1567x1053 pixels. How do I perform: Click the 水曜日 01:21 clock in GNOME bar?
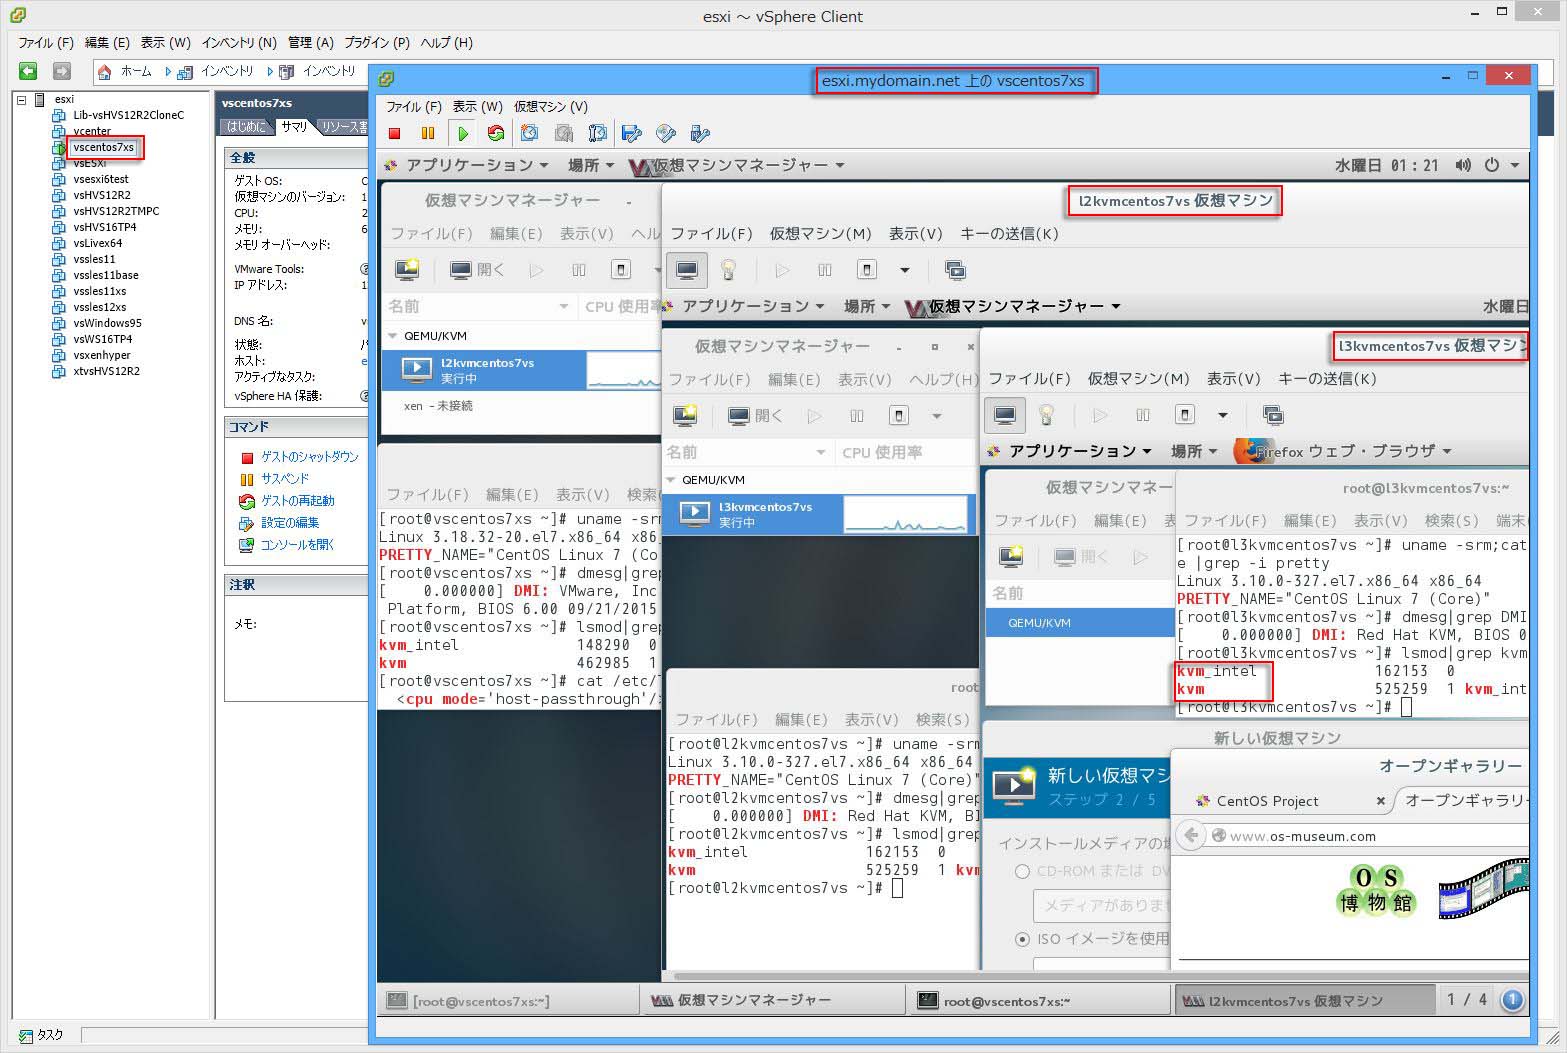point(1386,165)
